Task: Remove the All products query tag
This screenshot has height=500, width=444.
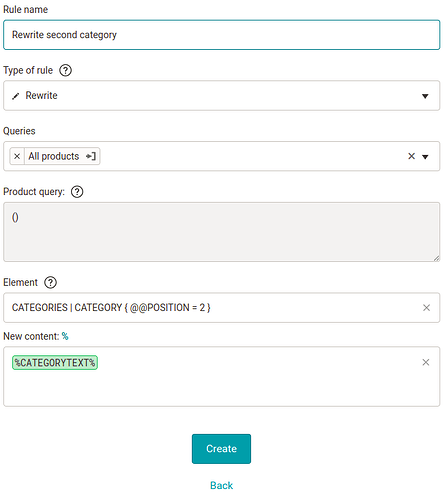Action: click(x=17, y=156)
